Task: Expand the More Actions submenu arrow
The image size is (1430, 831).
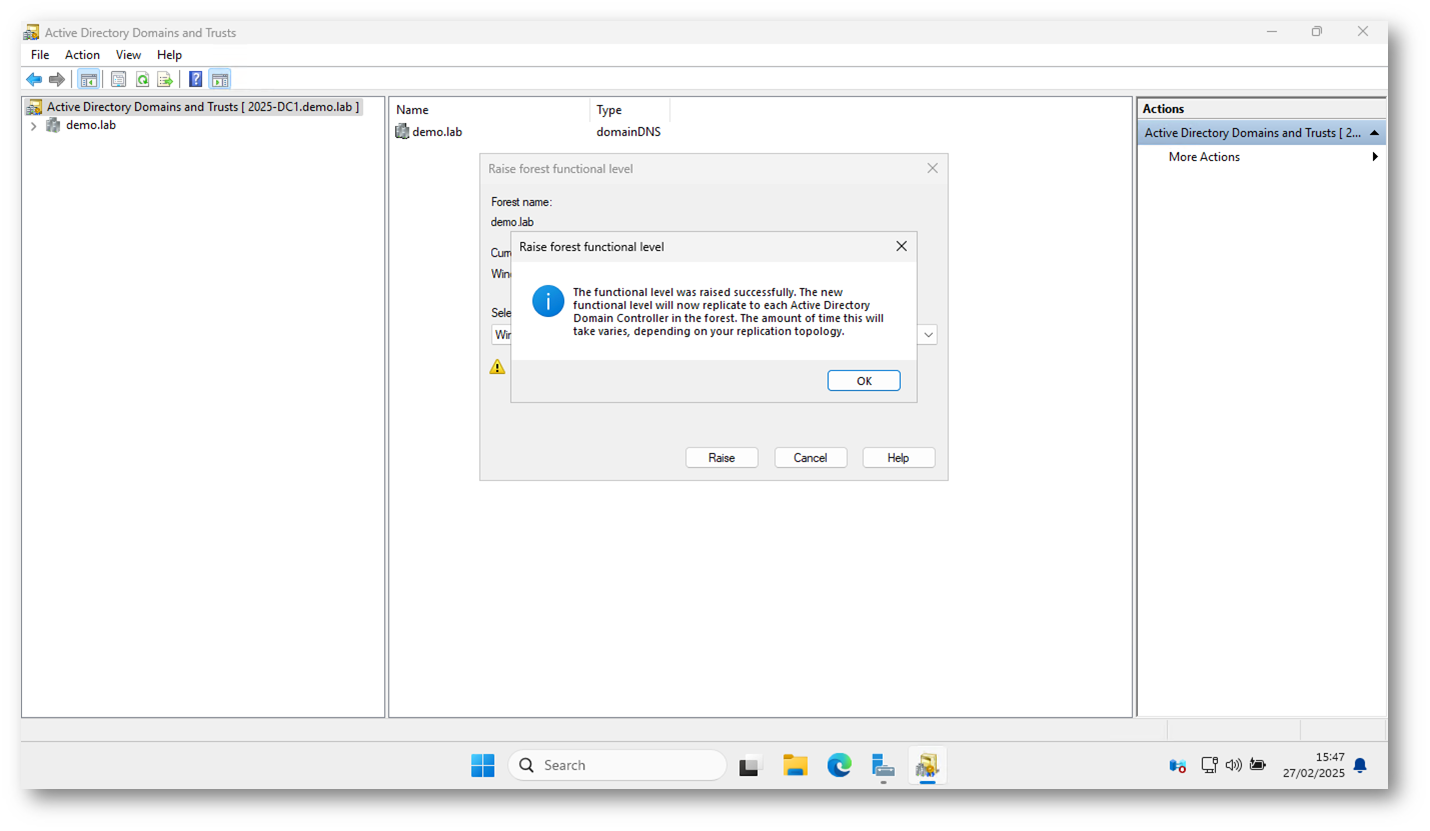Action: (x=1375, y=157)
